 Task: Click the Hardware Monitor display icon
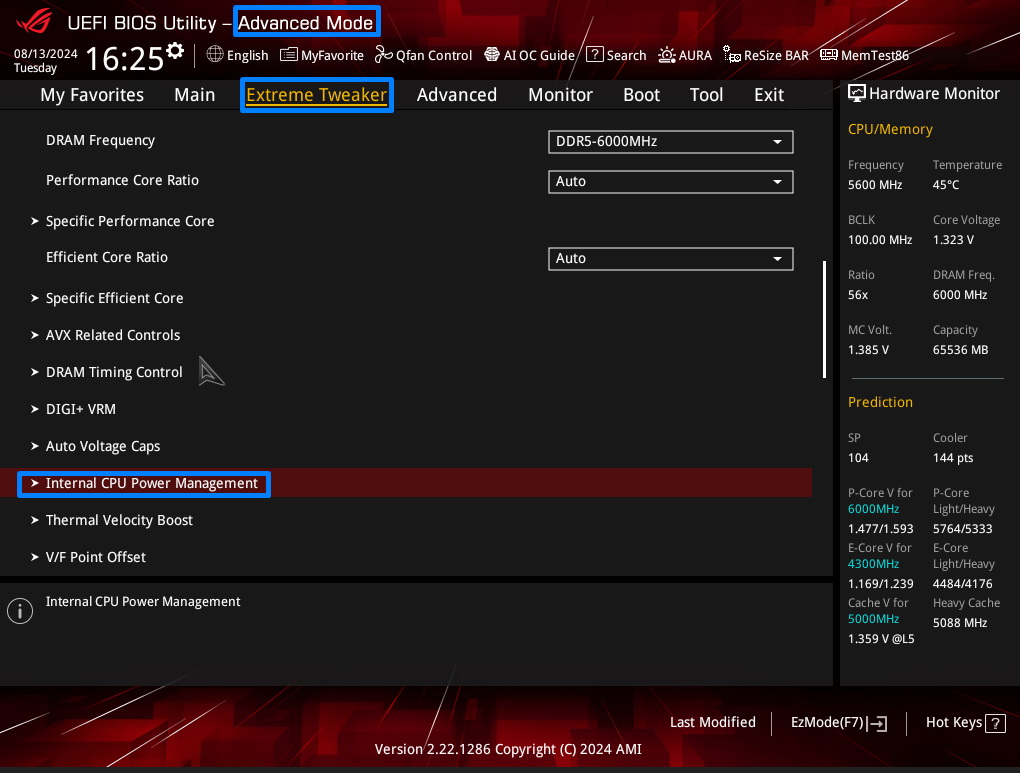(857, 94)
